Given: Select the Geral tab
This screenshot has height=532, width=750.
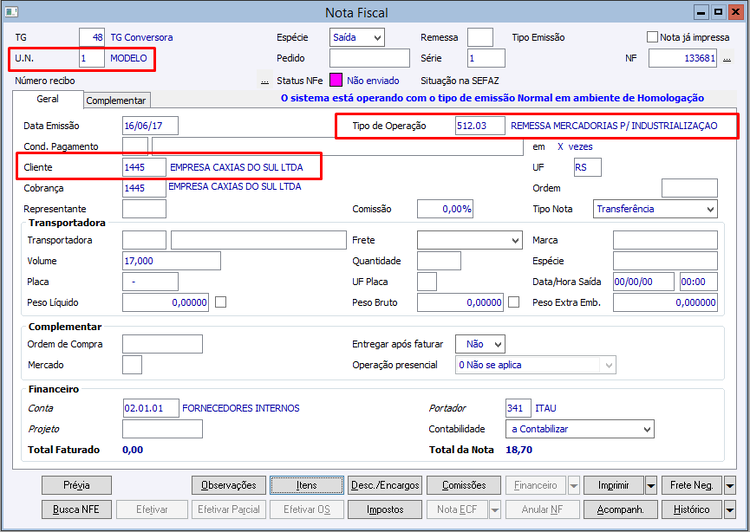Looking at the screenshot, I should point(48,99).
